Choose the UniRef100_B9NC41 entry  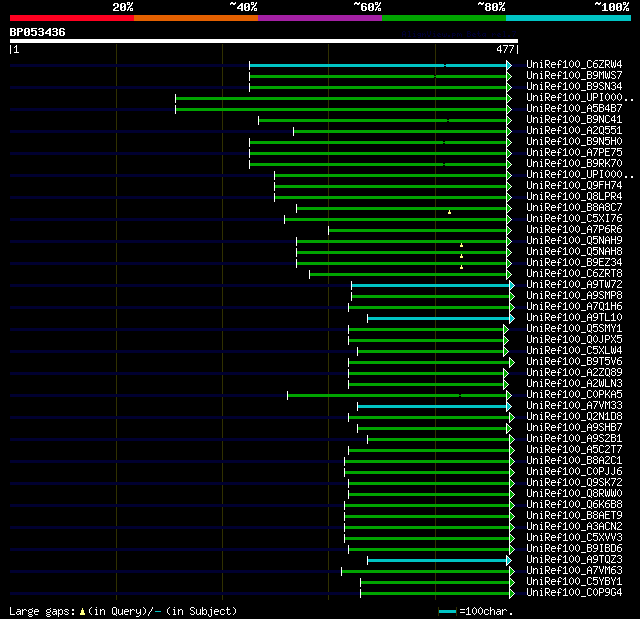tap(574, 120)
